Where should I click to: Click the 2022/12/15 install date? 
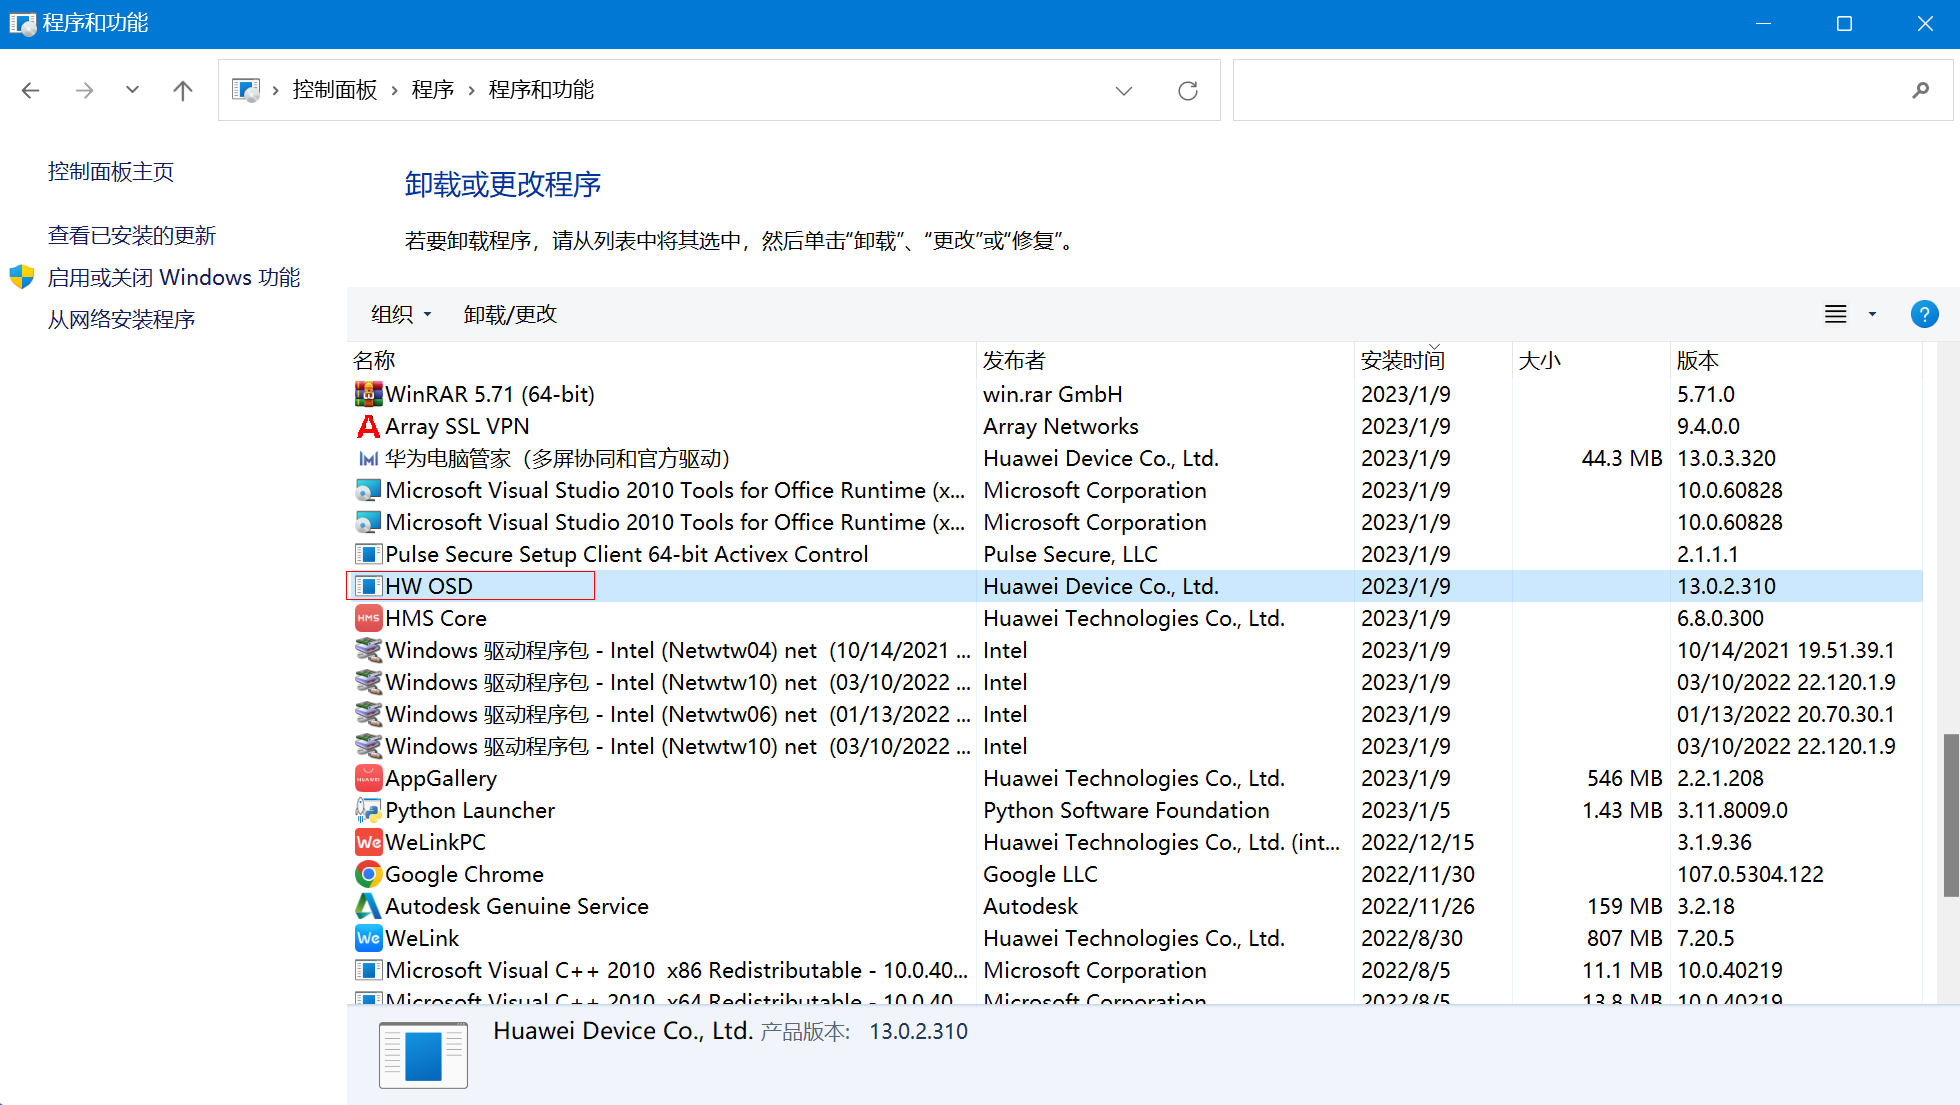tap(1418, 842)
